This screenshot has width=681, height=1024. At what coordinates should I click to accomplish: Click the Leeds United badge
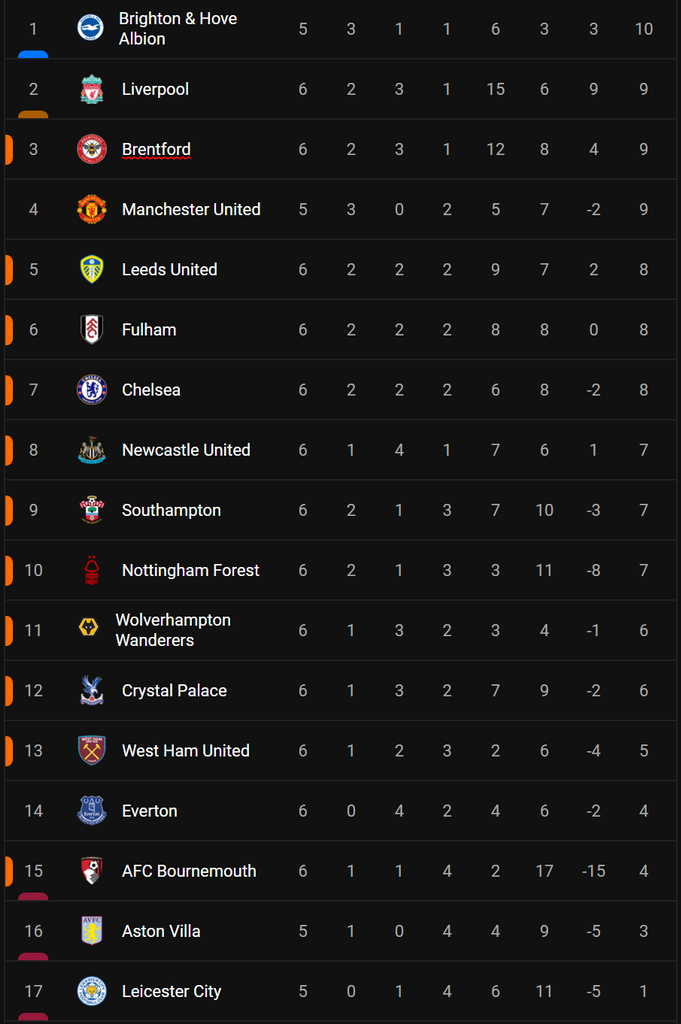[x=91, y=269]
